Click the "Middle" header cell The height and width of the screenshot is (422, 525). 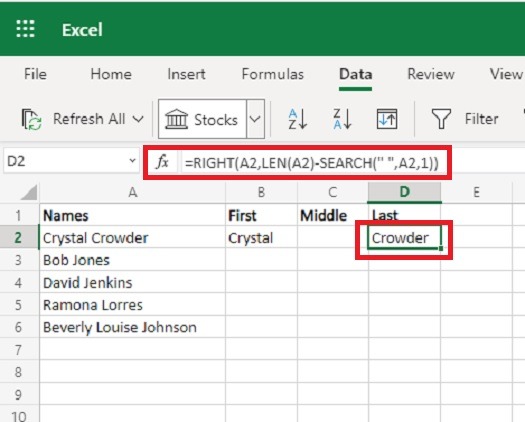coord(332,215)
